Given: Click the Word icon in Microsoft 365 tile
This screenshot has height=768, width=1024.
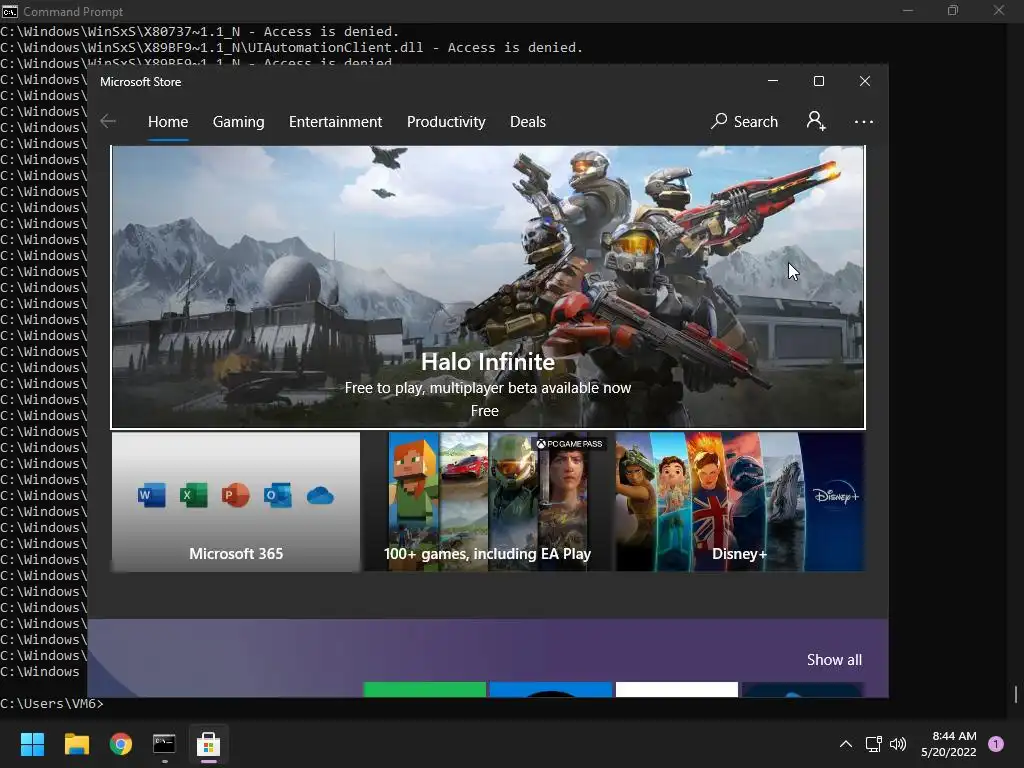Looking at the screenshot, I should (x=152, y=496).
